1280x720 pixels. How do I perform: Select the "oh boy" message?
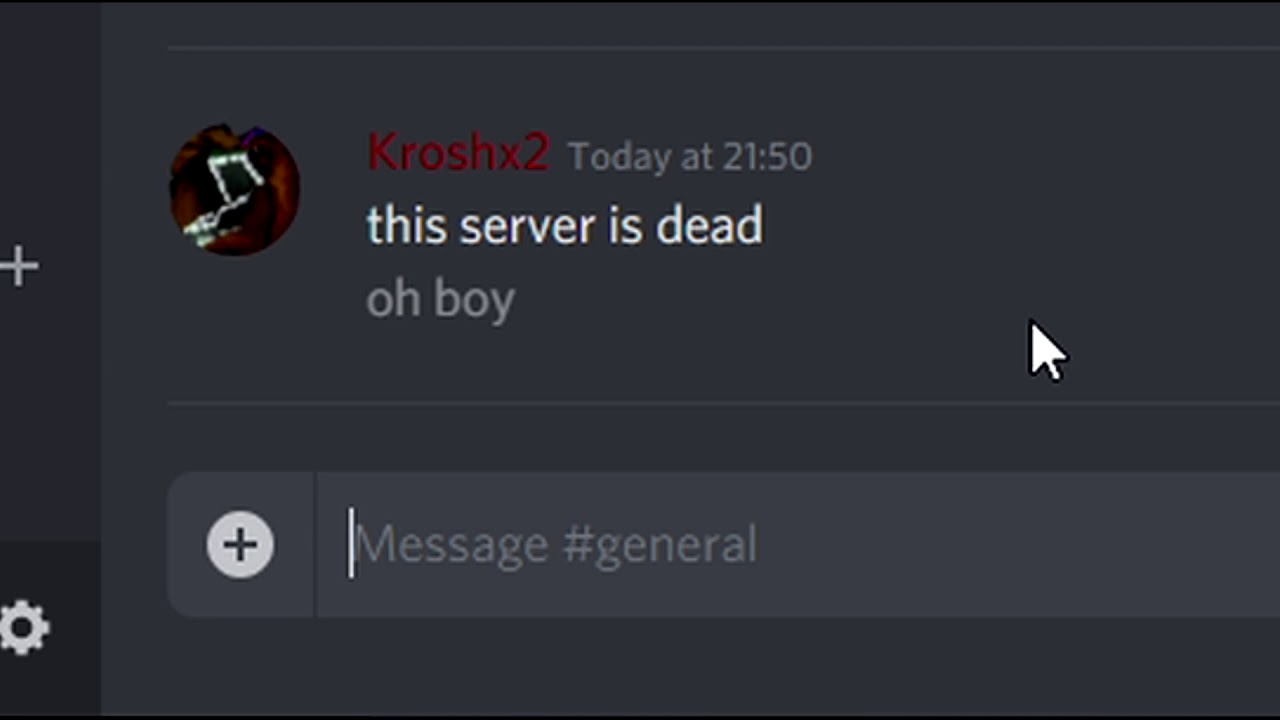[x=440, y=300]
